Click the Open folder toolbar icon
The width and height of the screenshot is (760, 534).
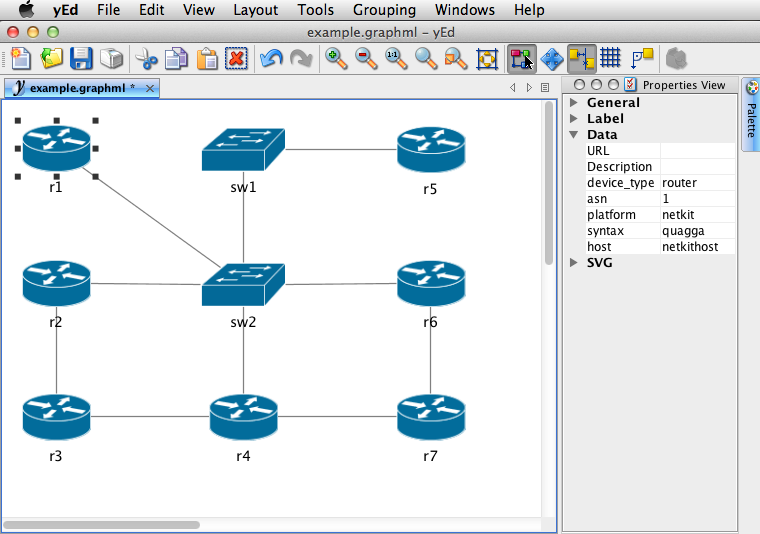51,59
